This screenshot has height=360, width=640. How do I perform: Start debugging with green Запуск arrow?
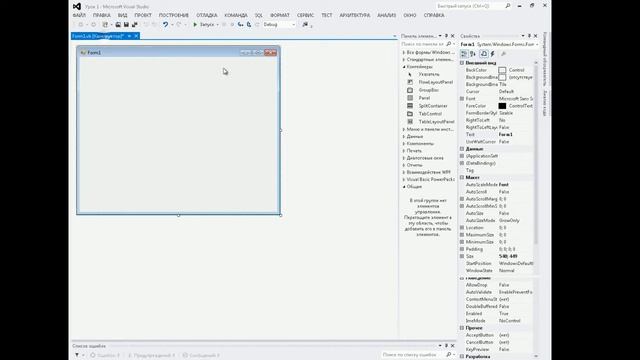[x=204, y=25]
